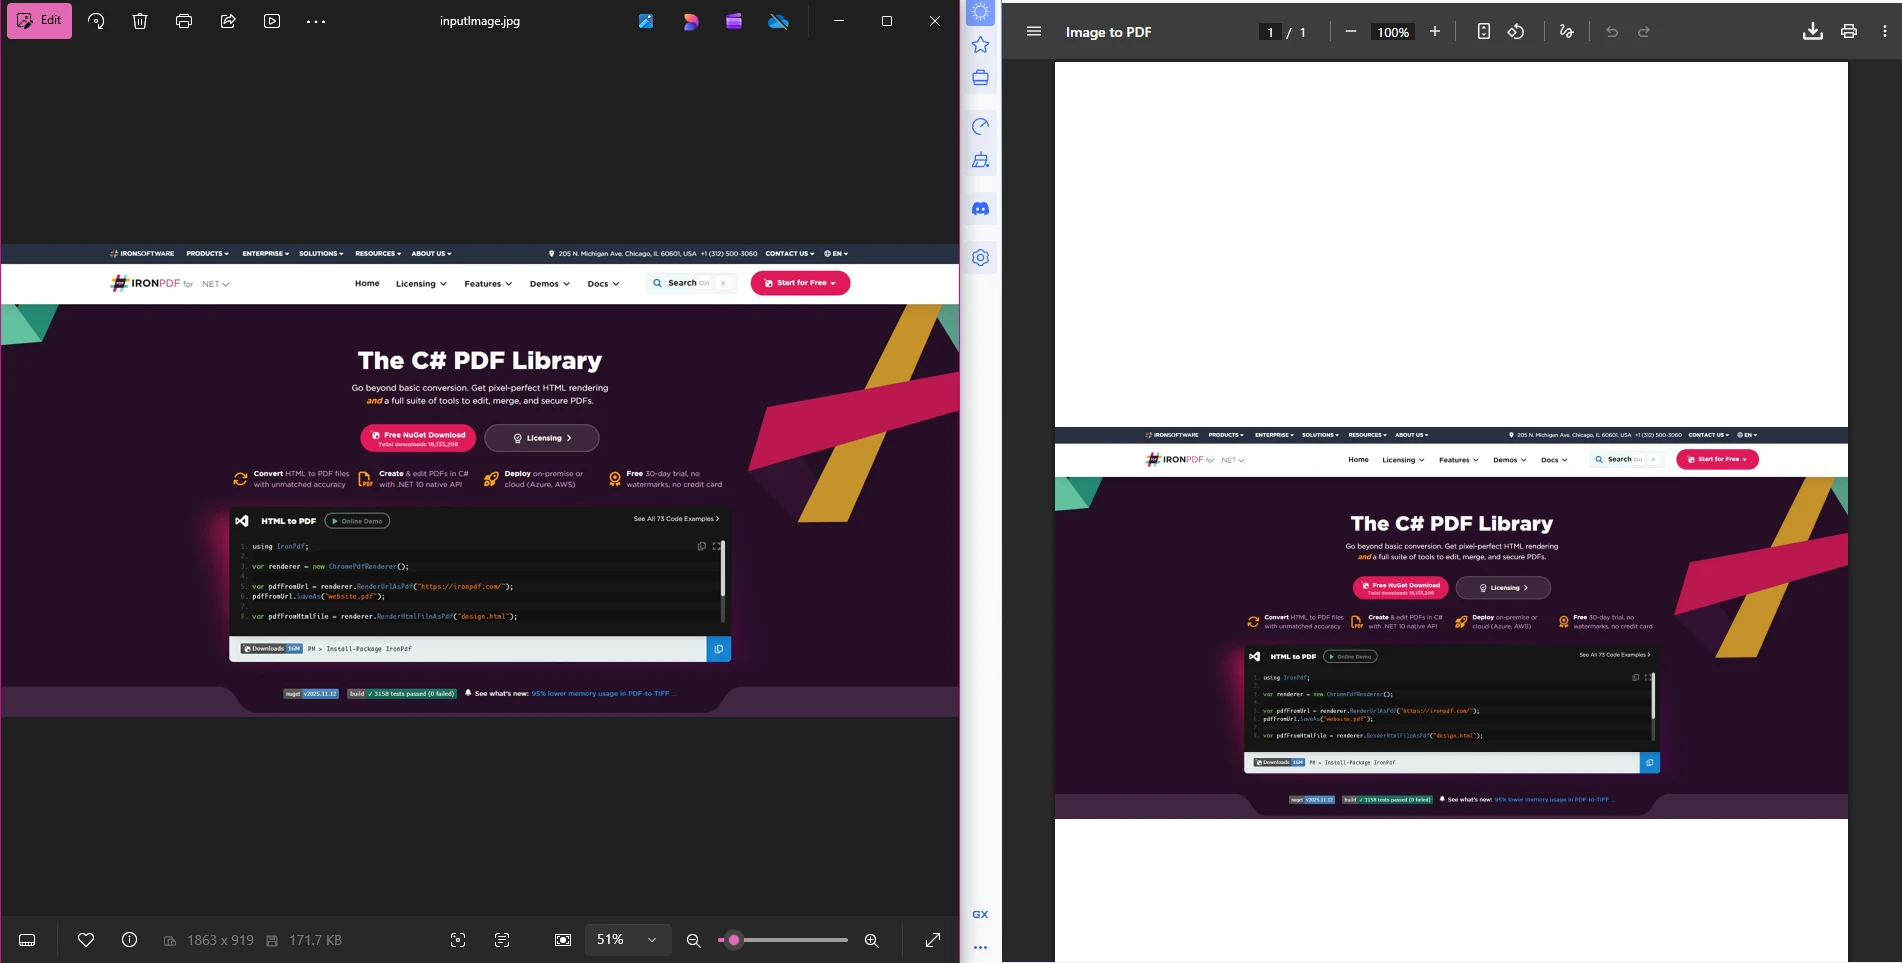
Task: Open PDF viewer more-options menu
Action: click(x=1885, y=31)
